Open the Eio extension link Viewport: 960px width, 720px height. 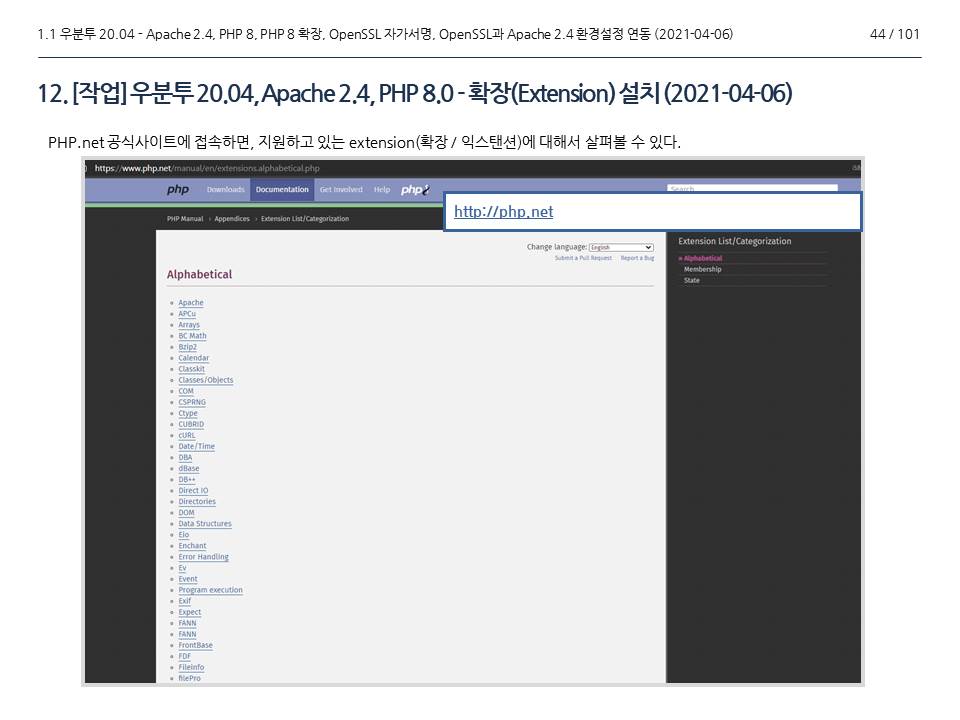tap(184, 534)
